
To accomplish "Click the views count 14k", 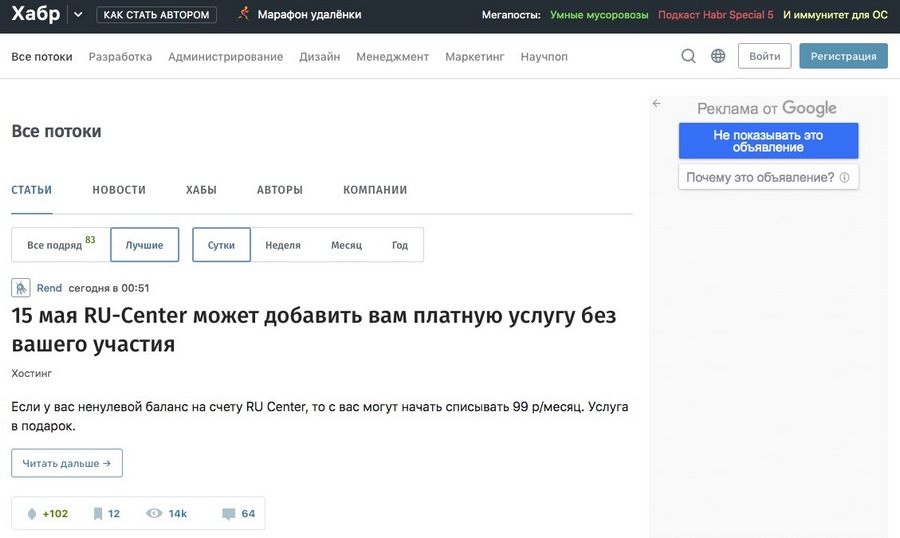I will pos(177,513).
